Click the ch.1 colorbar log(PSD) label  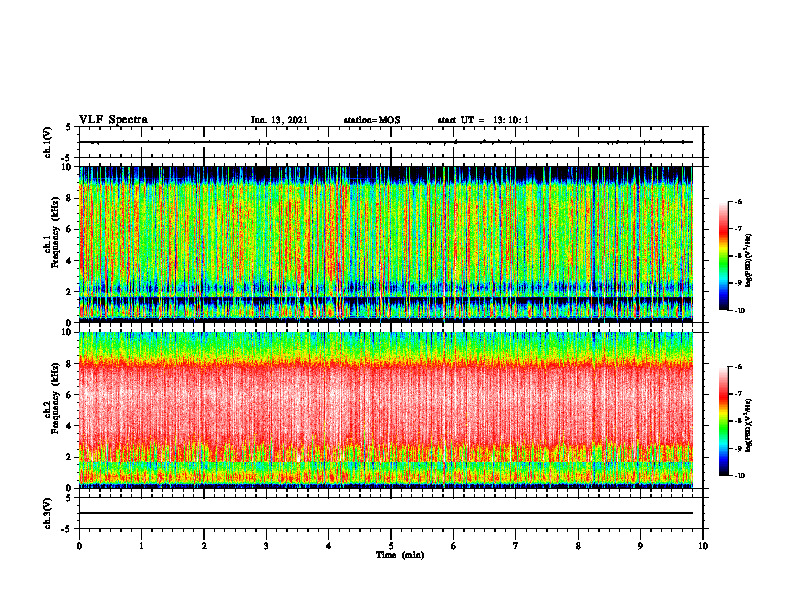tap(749, 261)
